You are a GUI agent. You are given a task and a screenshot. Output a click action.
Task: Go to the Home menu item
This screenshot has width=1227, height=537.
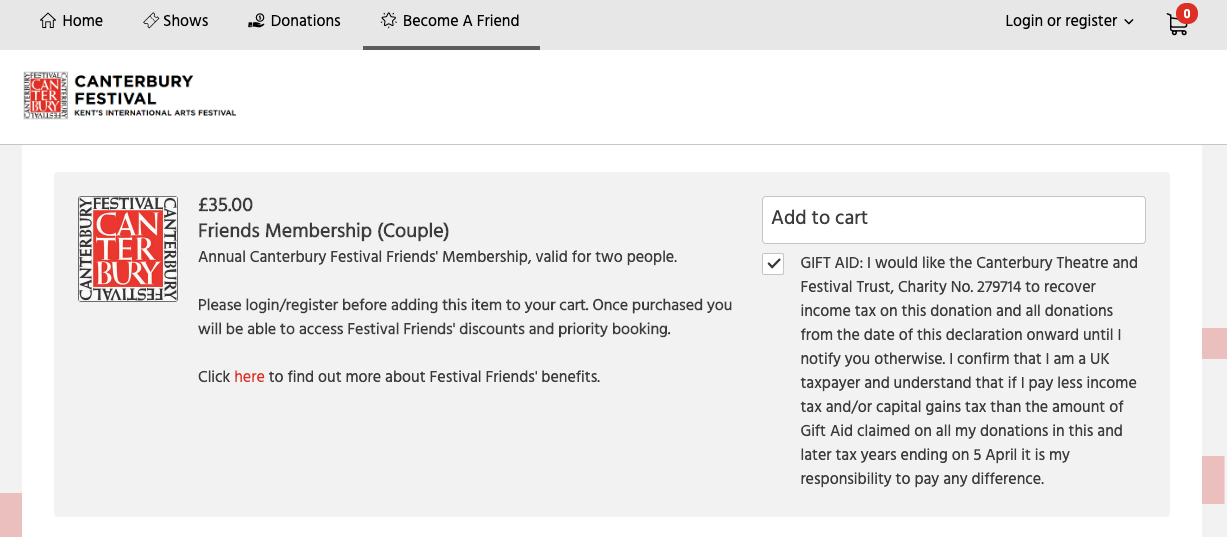coord(71,21)
